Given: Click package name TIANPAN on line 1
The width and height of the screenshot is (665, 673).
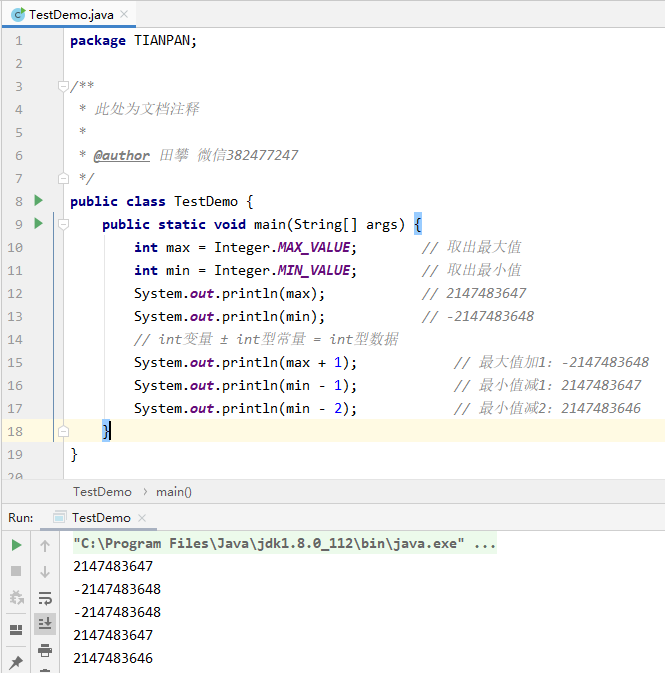Looking at the screenshot, I should pyautogui.click(x=162, y=40).
